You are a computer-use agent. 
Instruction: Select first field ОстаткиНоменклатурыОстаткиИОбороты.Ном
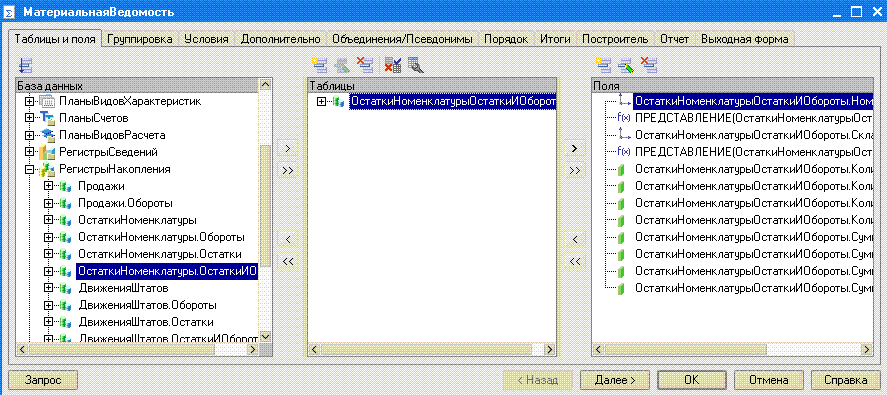pos(753,101)
